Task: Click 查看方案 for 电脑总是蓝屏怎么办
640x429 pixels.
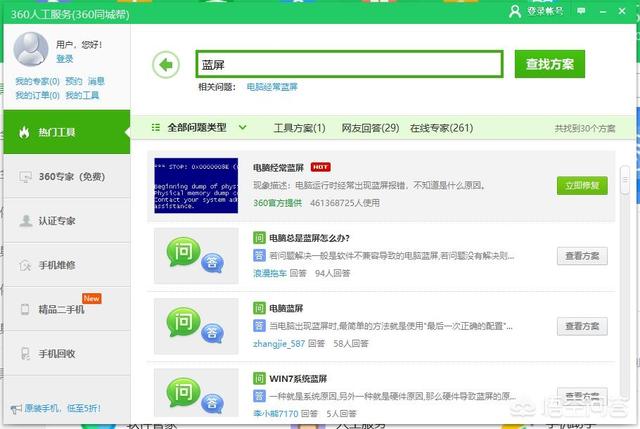Action: (x=582, y=256)
